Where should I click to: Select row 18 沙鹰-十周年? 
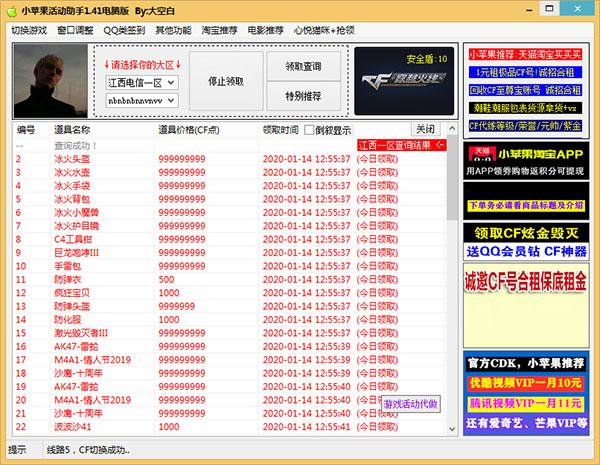tap(230, 373)
